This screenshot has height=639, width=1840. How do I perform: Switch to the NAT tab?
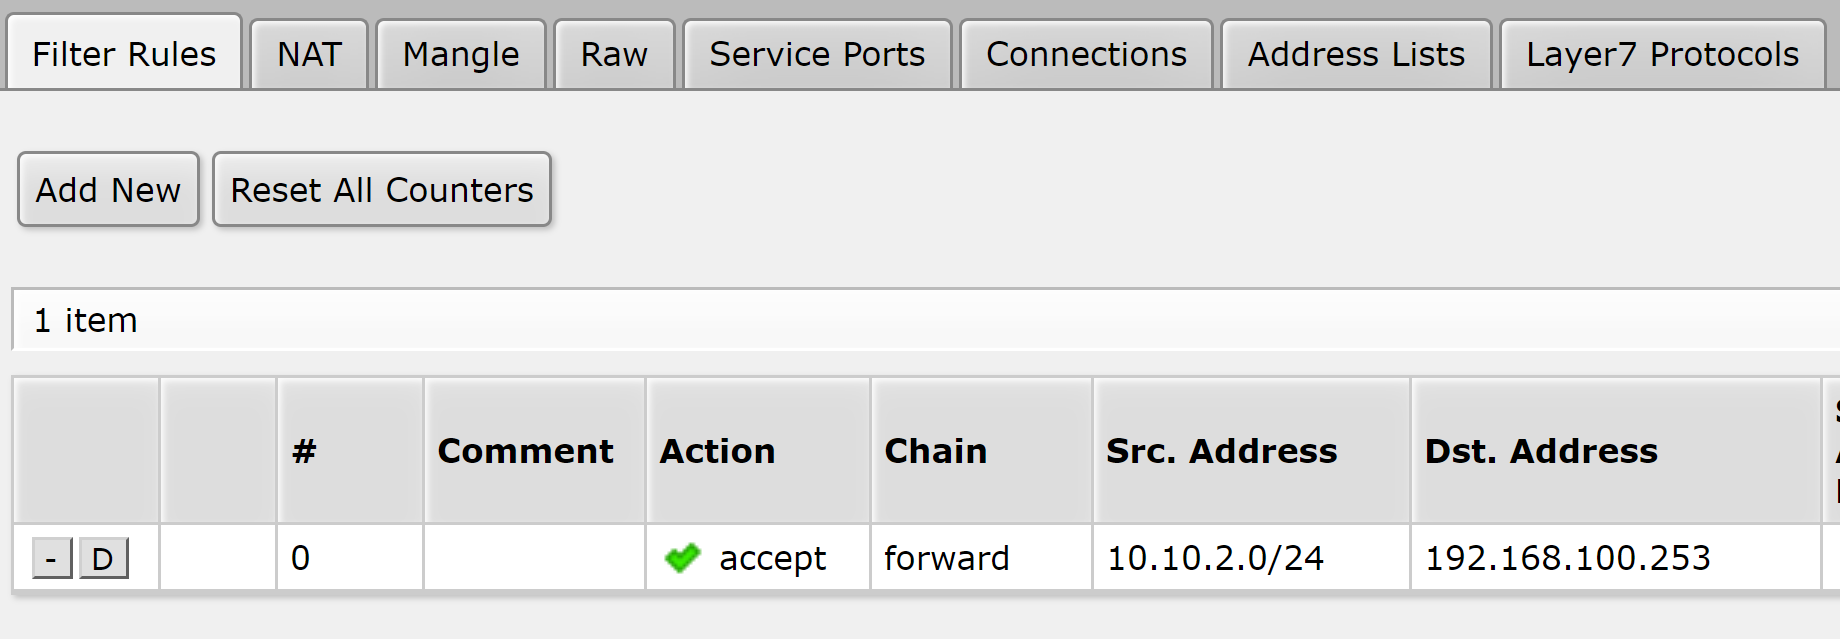[309, 54]
